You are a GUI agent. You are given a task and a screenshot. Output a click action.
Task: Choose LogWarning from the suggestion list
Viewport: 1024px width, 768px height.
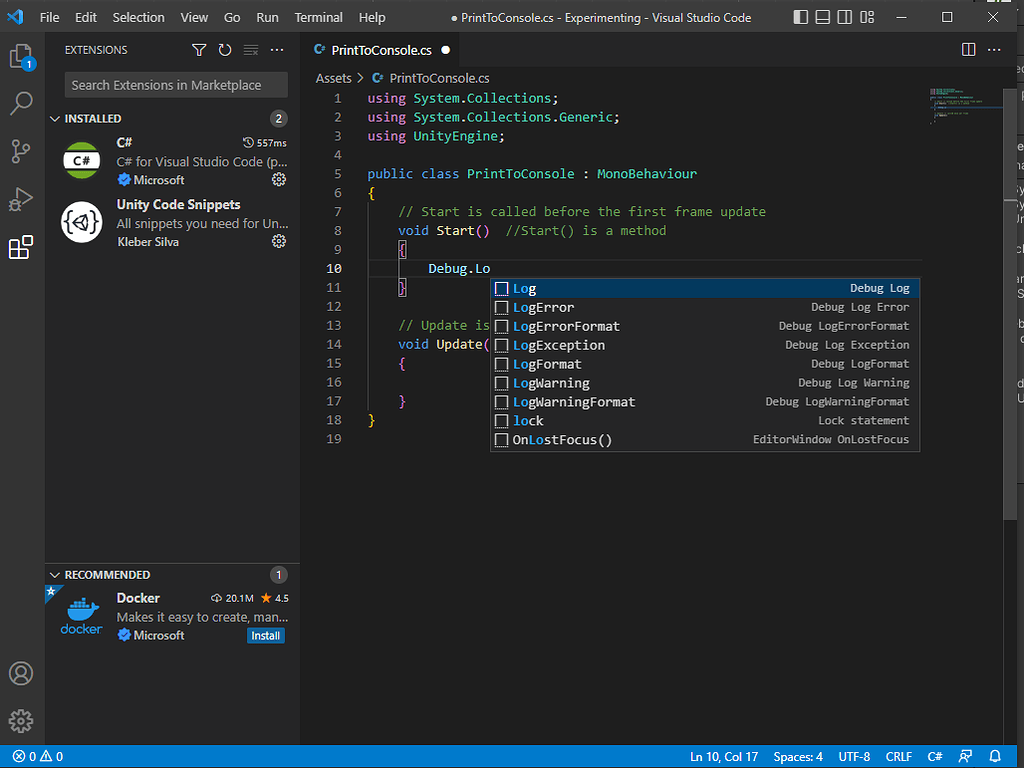point(551,383)
